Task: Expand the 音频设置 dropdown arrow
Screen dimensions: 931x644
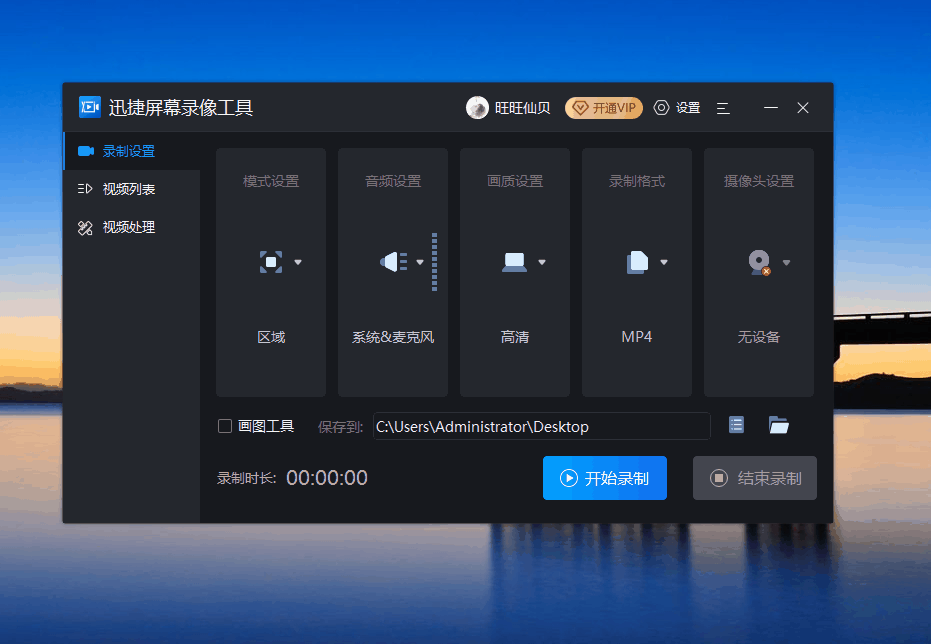Action: [x=420, y=262]
